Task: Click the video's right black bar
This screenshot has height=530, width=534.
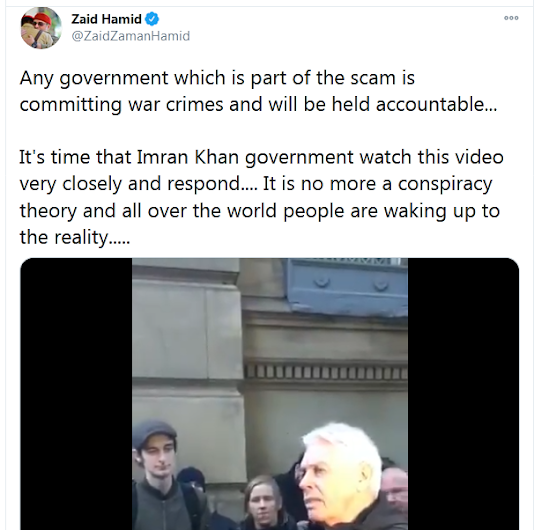Action: pos(464,394)
